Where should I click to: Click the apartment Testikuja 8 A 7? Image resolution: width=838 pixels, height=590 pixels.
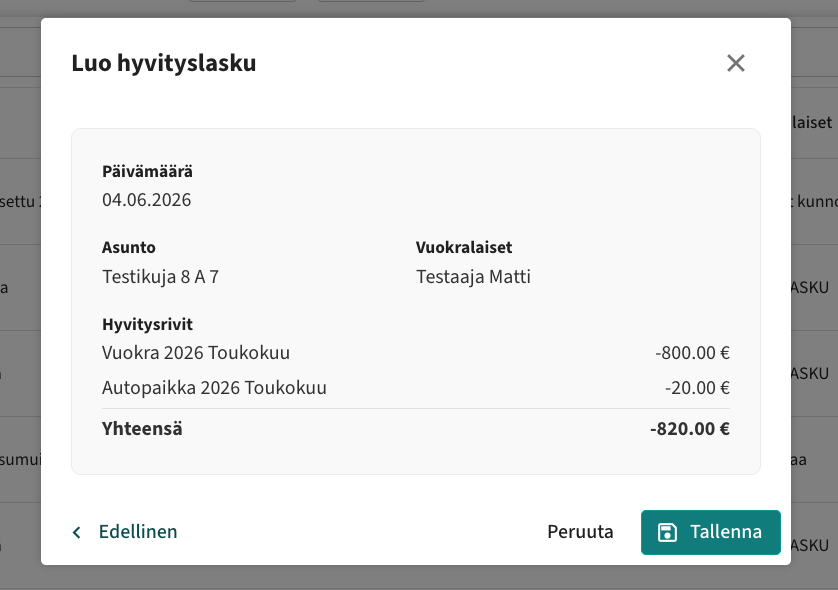tap(160, 277)
